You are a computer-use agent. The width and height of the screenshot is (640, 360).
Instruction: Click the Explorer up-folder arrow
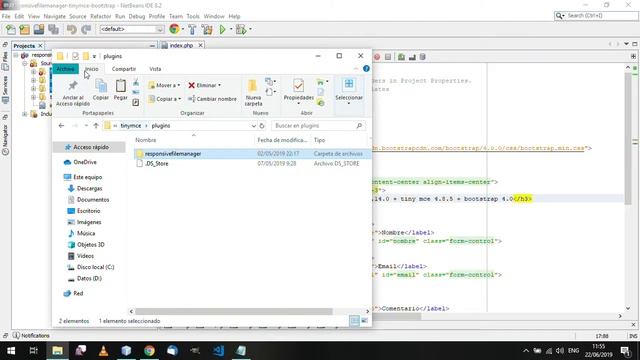[x=96, y=126]
